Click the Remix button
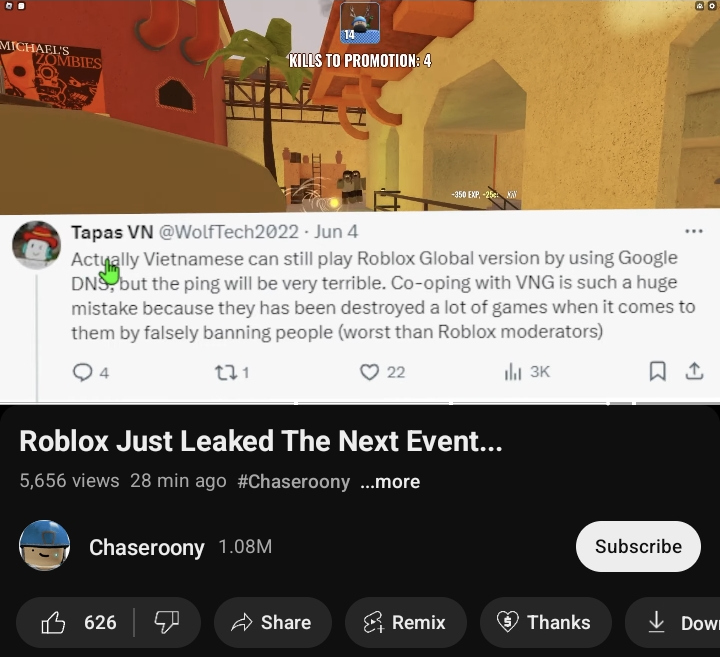The width and height of the screenshot is (720, 657). (x=406, y=623)
